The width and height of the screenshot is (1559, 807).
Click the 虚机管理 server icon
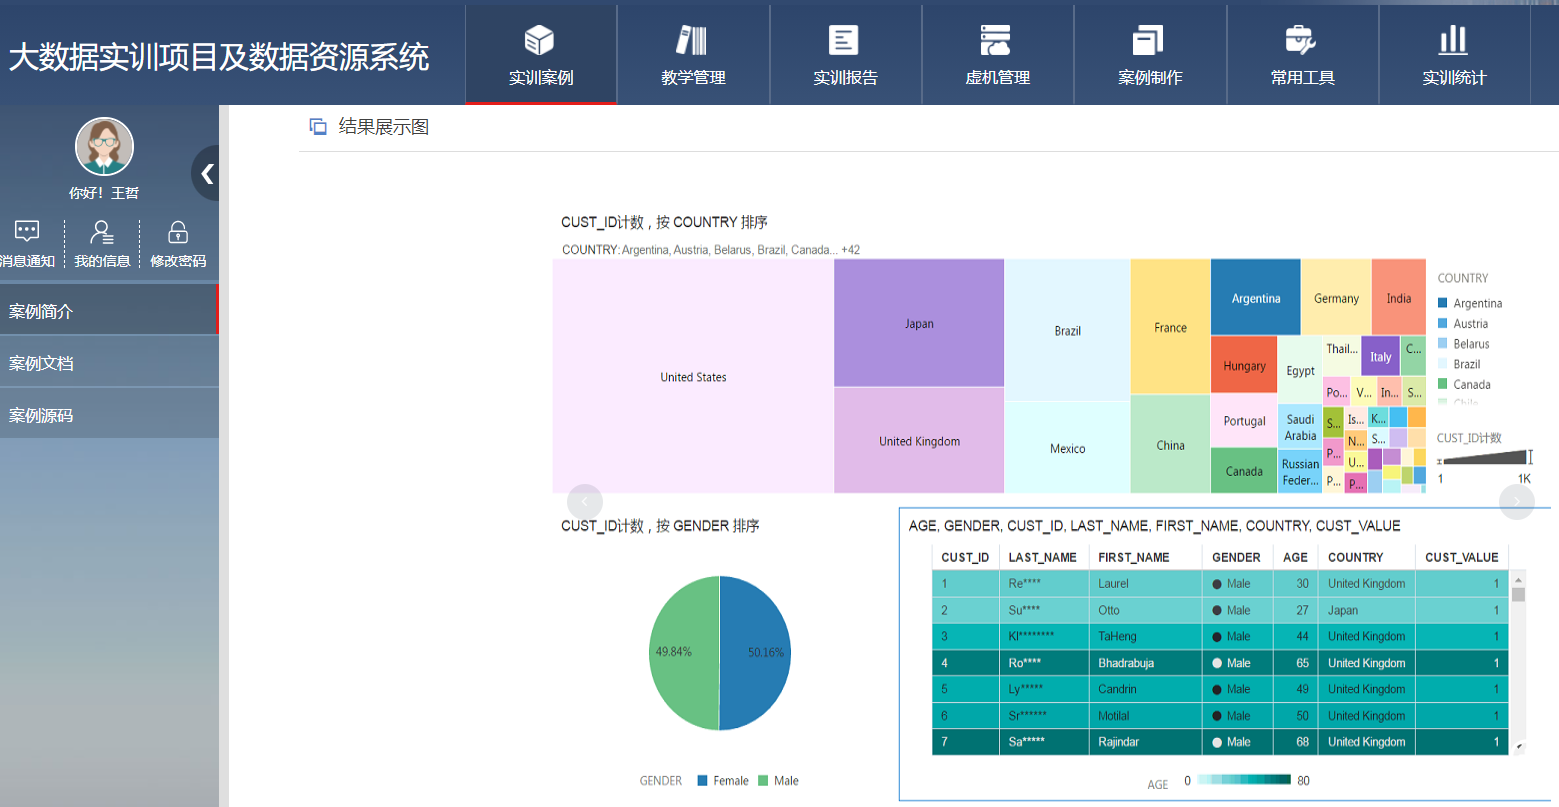996,41
